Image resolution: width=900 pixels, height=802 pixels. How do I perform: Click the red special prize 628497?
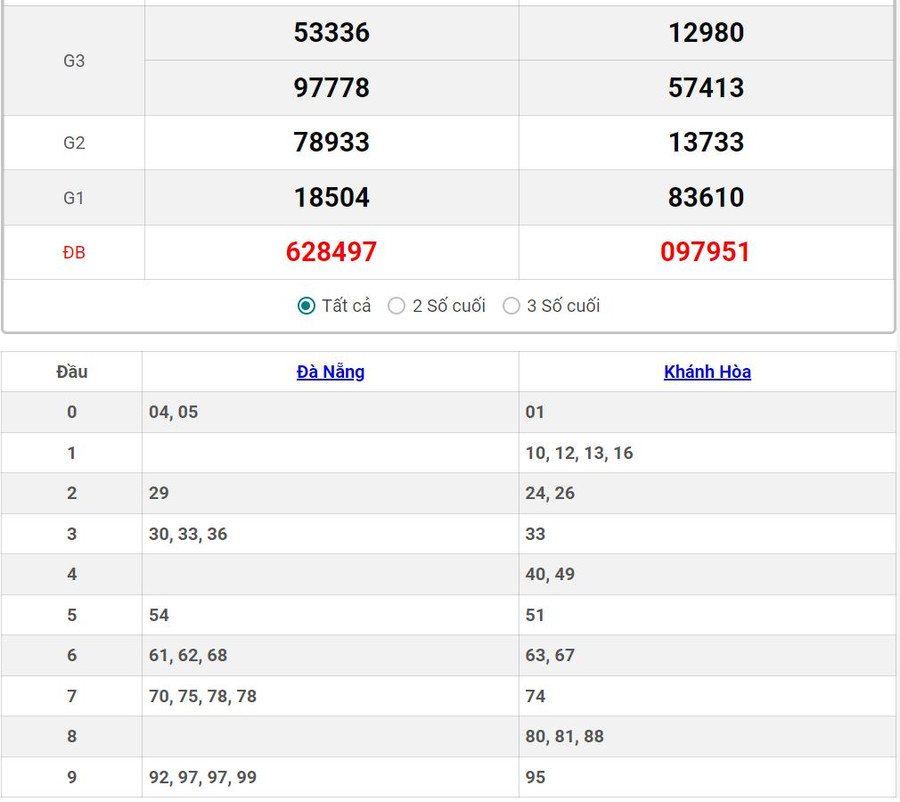(x=331, y=252)
